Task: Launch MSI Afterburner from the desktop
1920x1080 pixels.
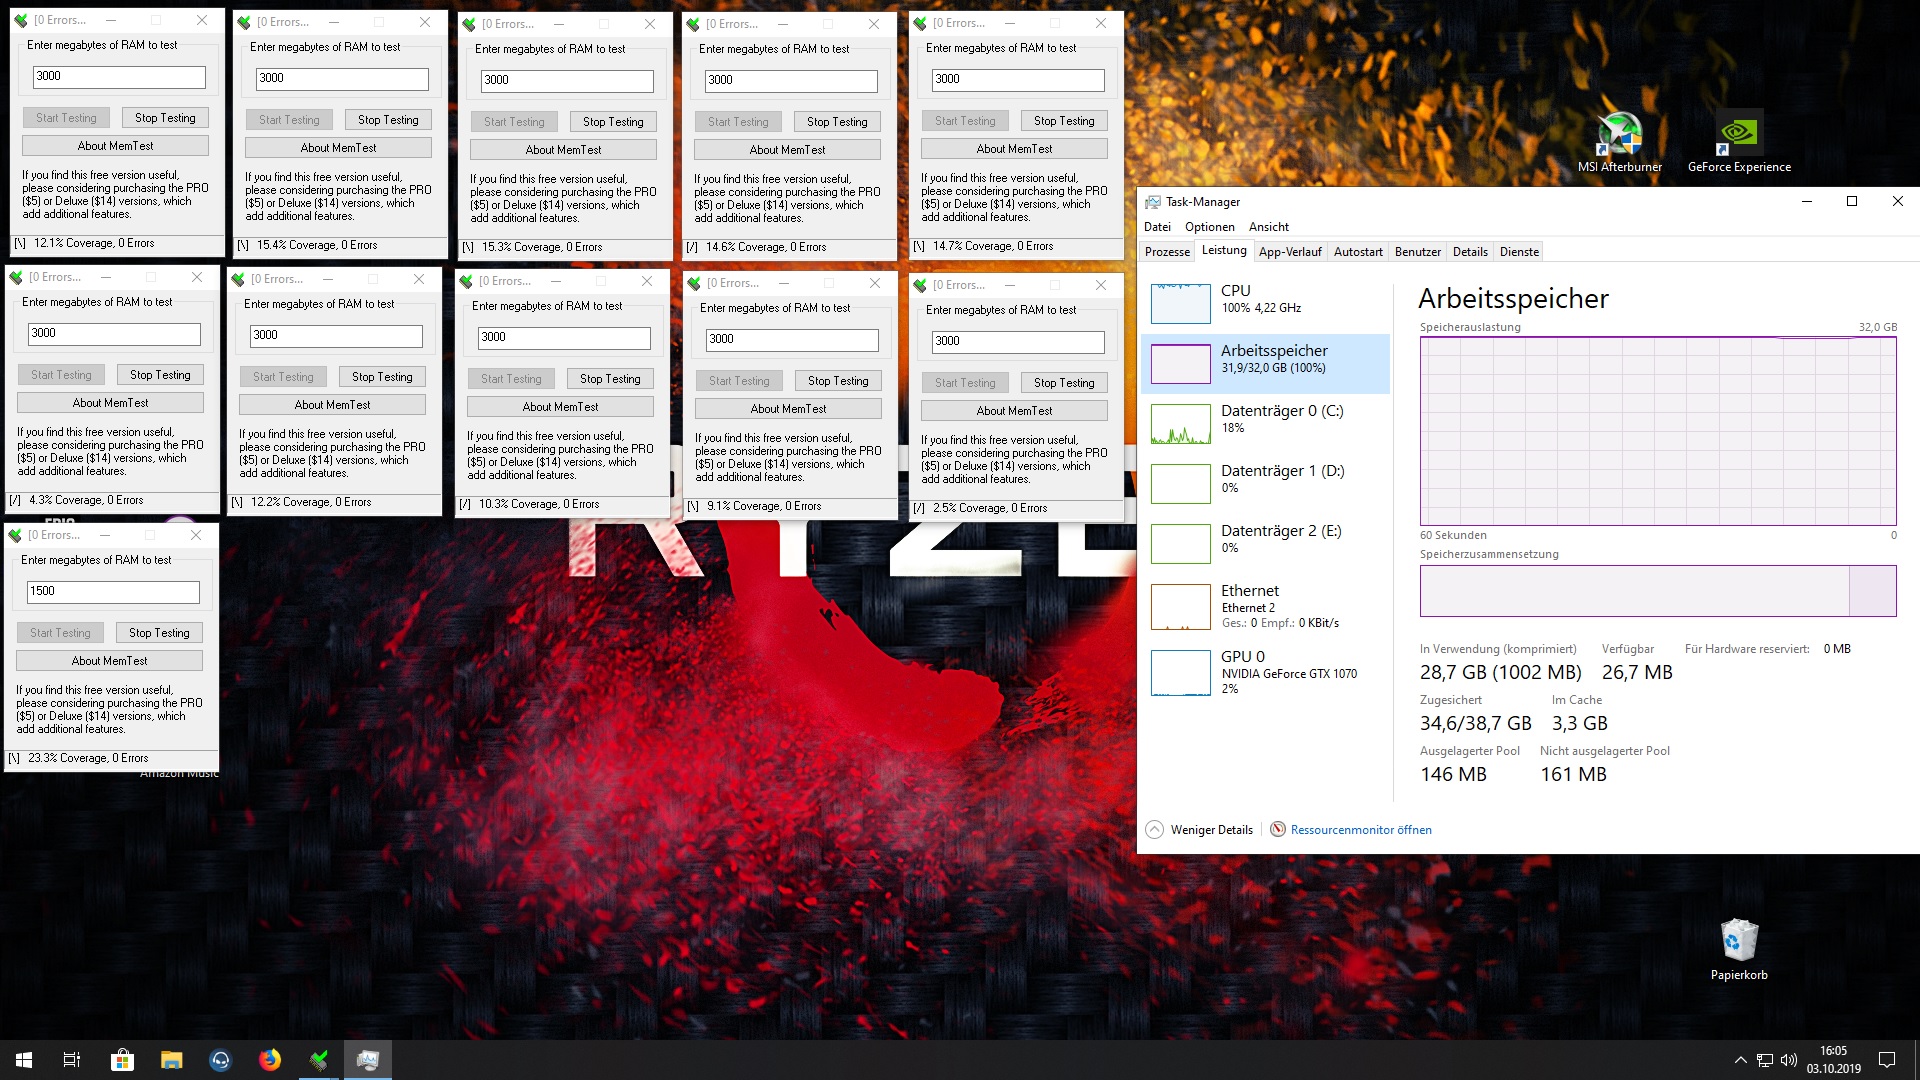Action: coord(1621,131)
